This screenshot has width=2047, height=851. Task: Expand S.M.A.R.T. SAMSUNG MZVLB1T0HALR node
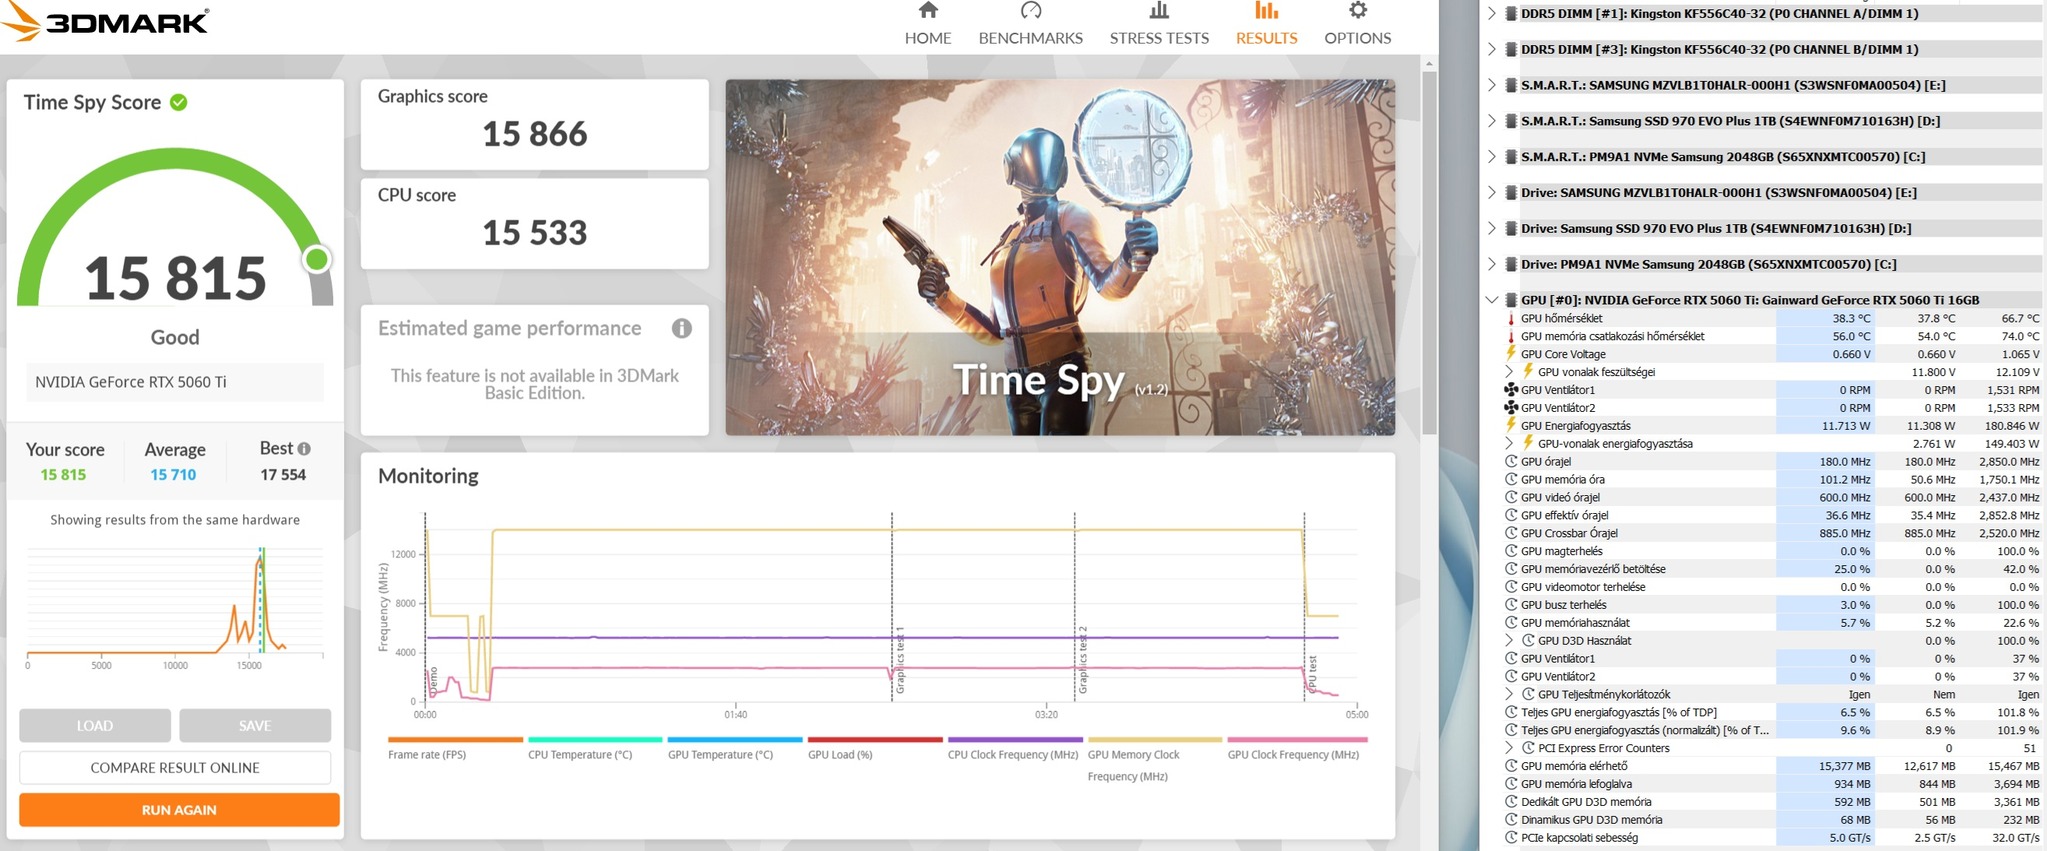(1492, 85)
